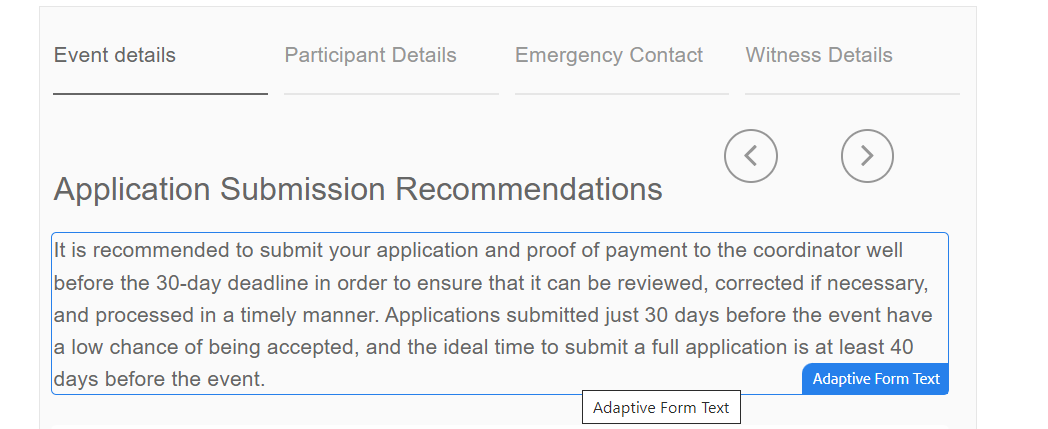Switch to the Event details tab

[115, 55]
